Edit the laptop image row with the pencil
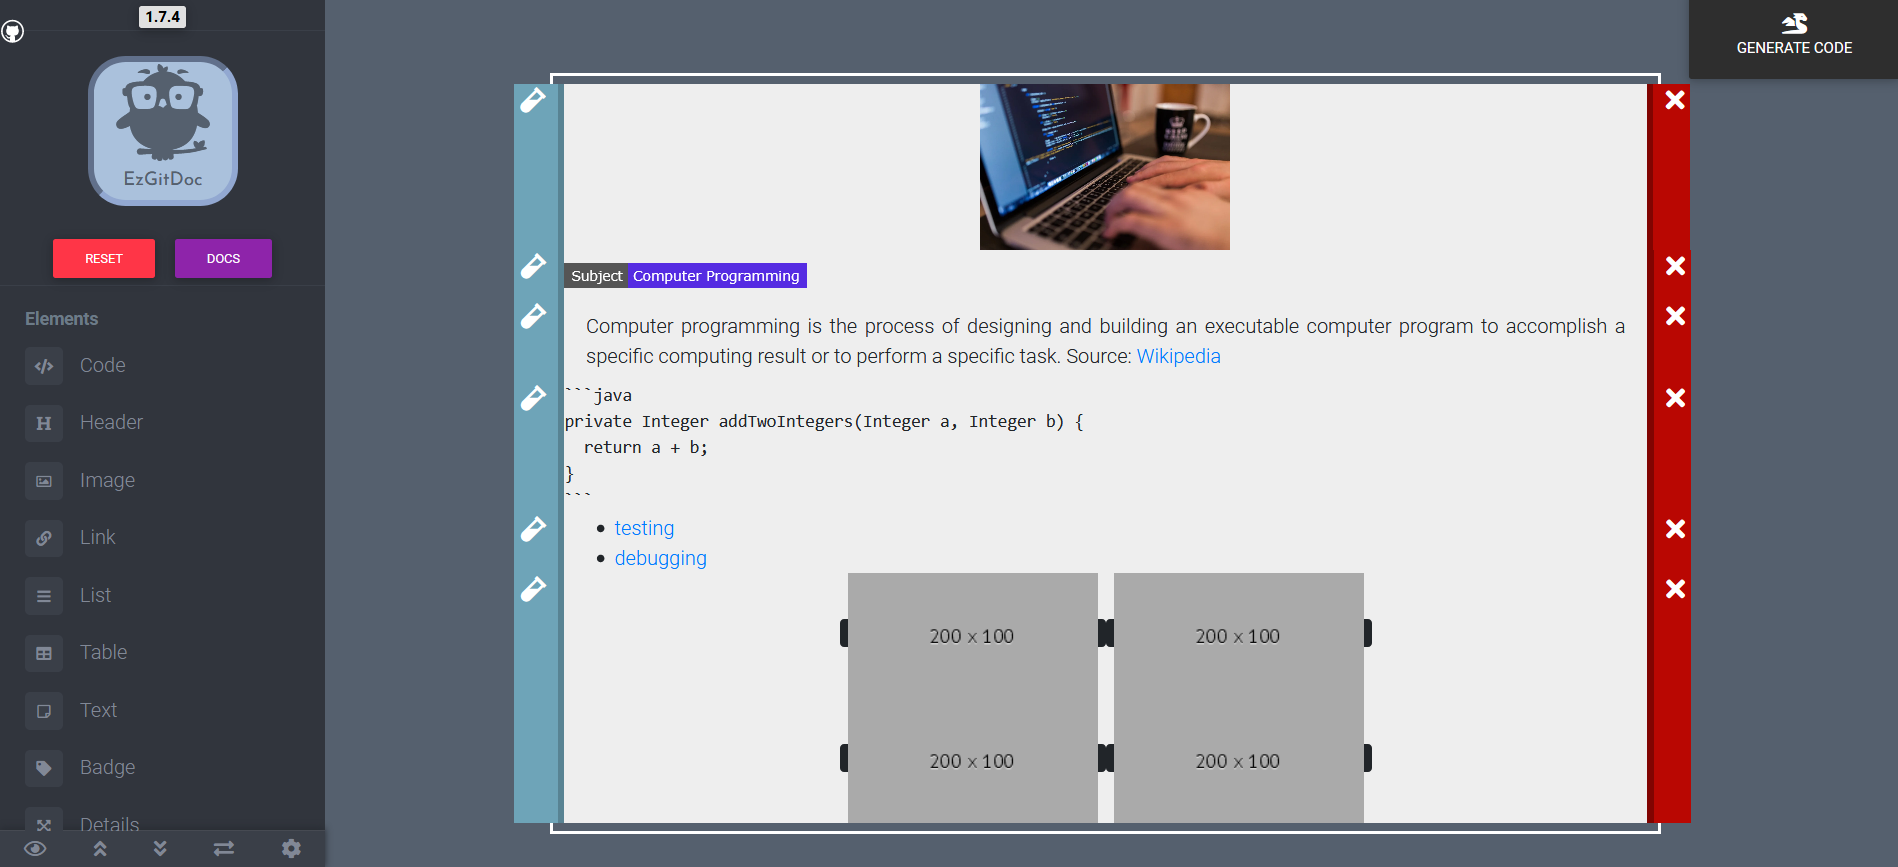 pyautogui.click(x=533, y=100)
